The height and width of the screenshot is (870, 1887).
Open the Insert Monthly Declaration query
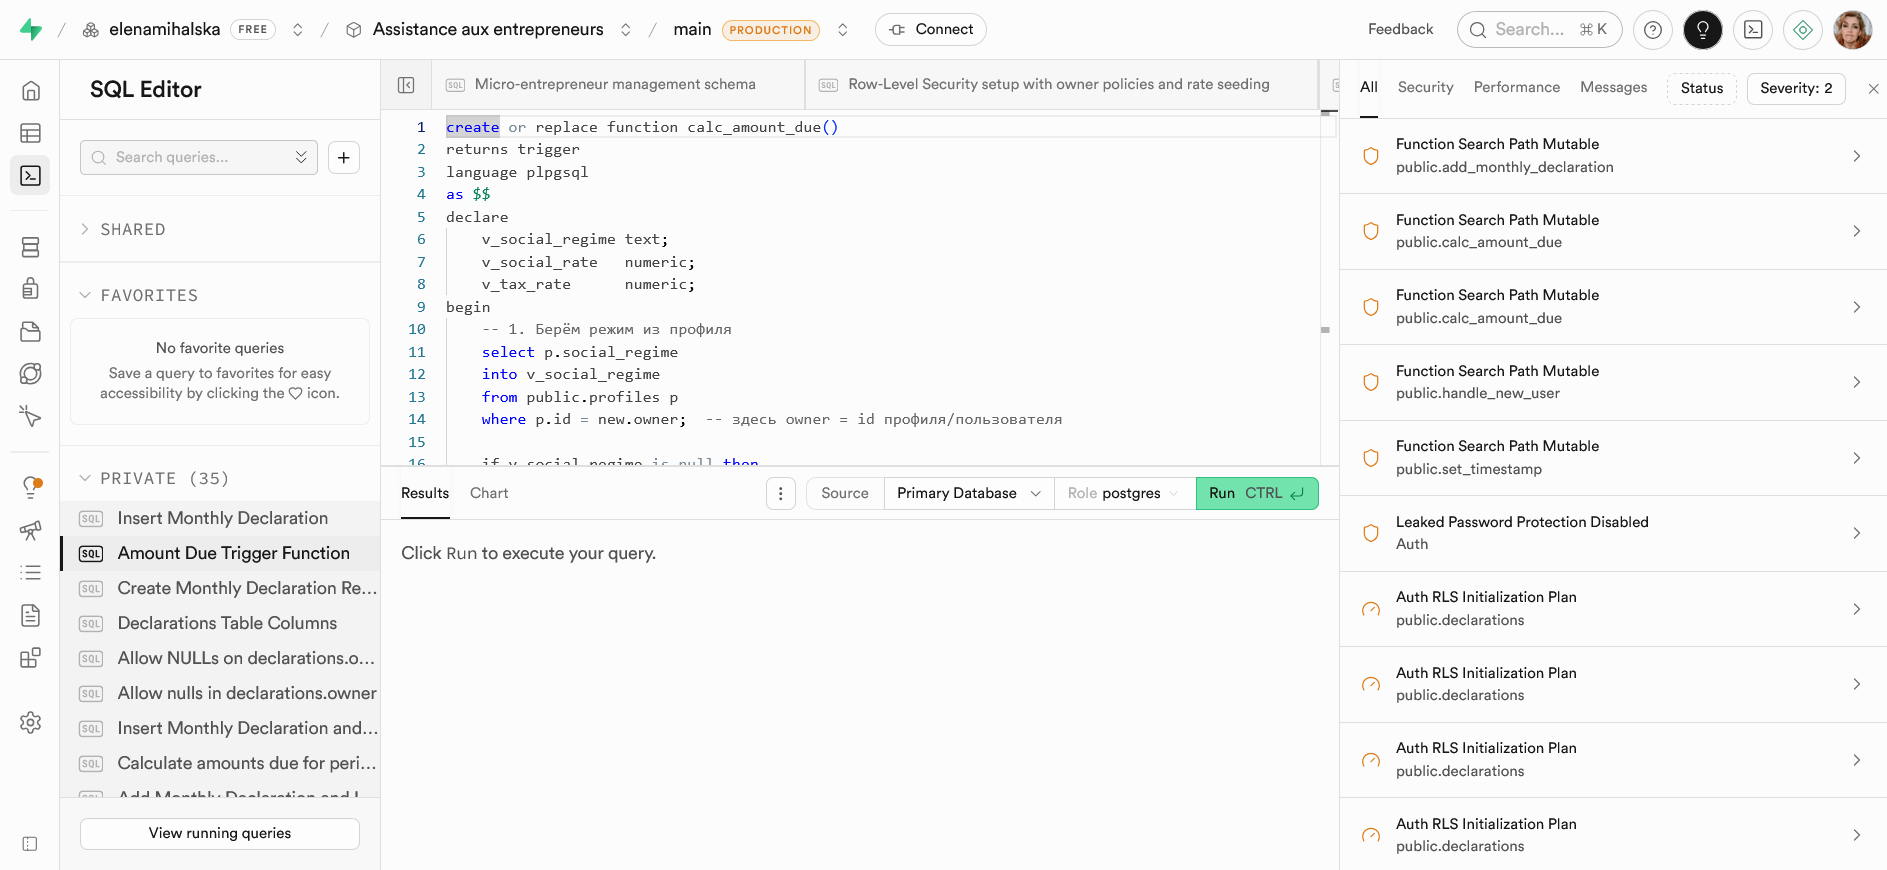tap(220, 518)
